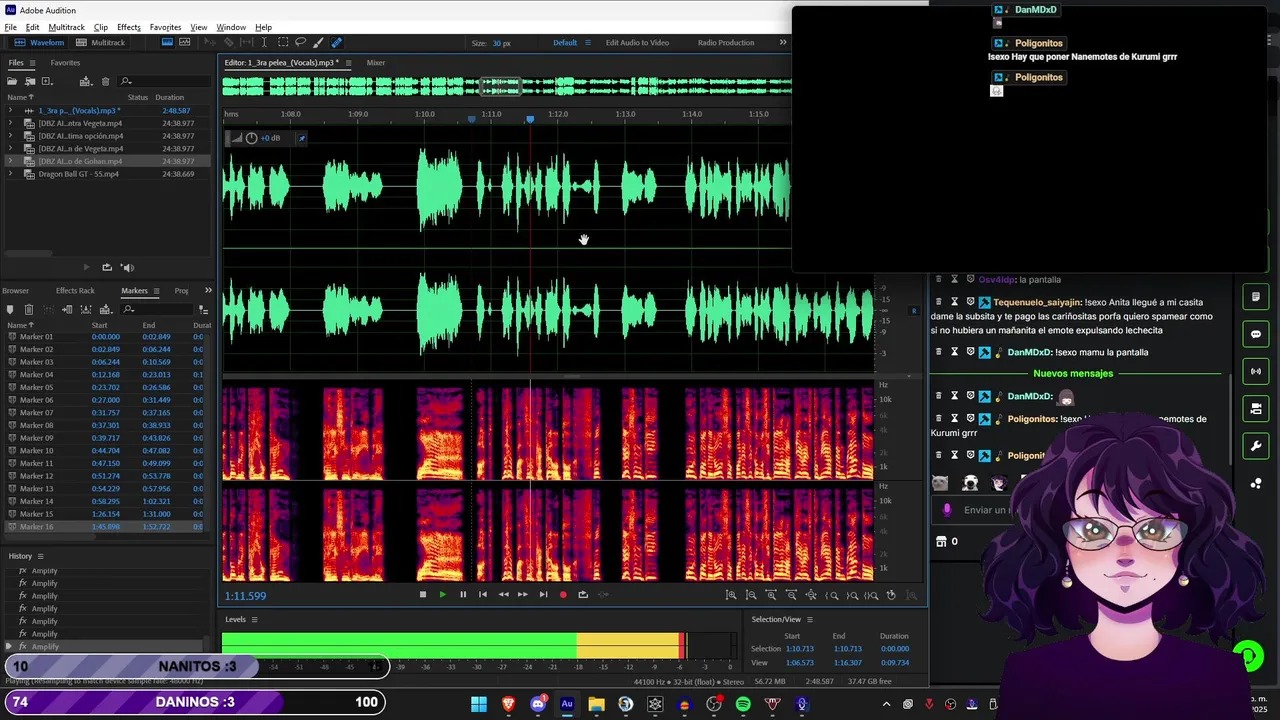Play file preview in Files panel
Image resolution: width=1280 pixels, height=720 pixels.
[86, 267]
